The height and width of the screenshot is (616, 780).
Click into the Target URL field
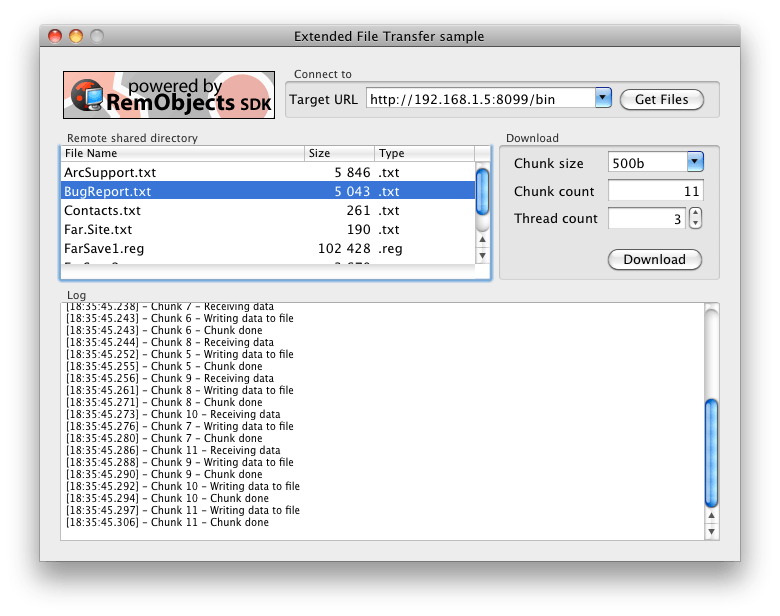pyautogui.click(x=481, y=99)
